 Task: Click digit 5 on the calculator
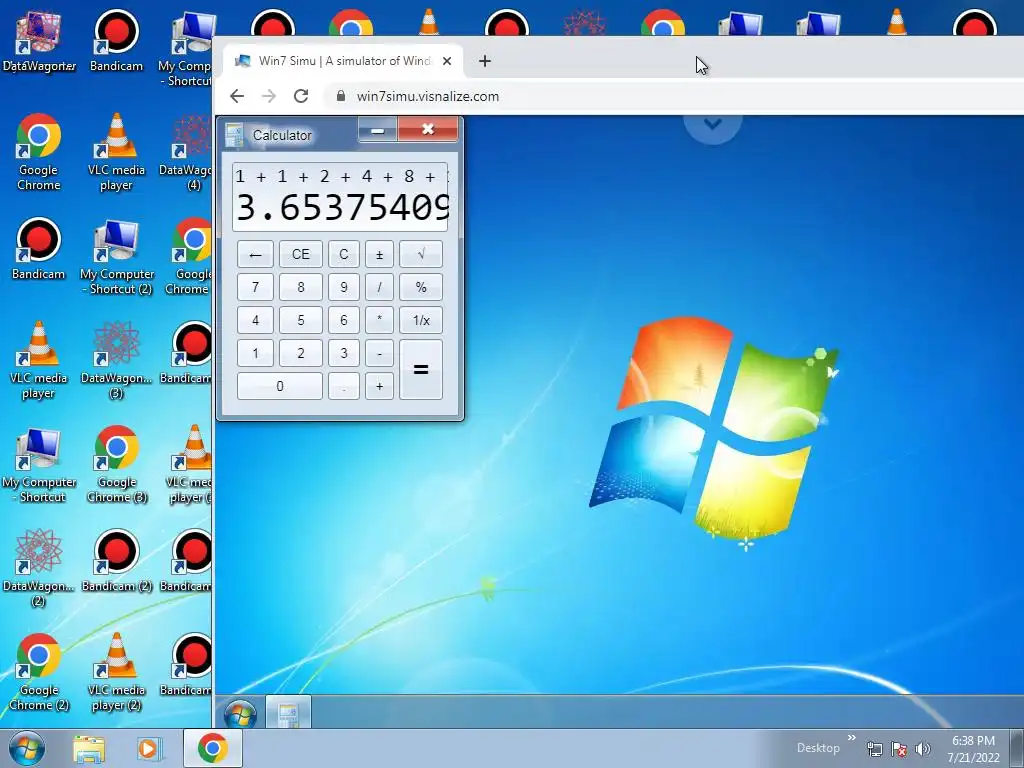click(300, 320)
